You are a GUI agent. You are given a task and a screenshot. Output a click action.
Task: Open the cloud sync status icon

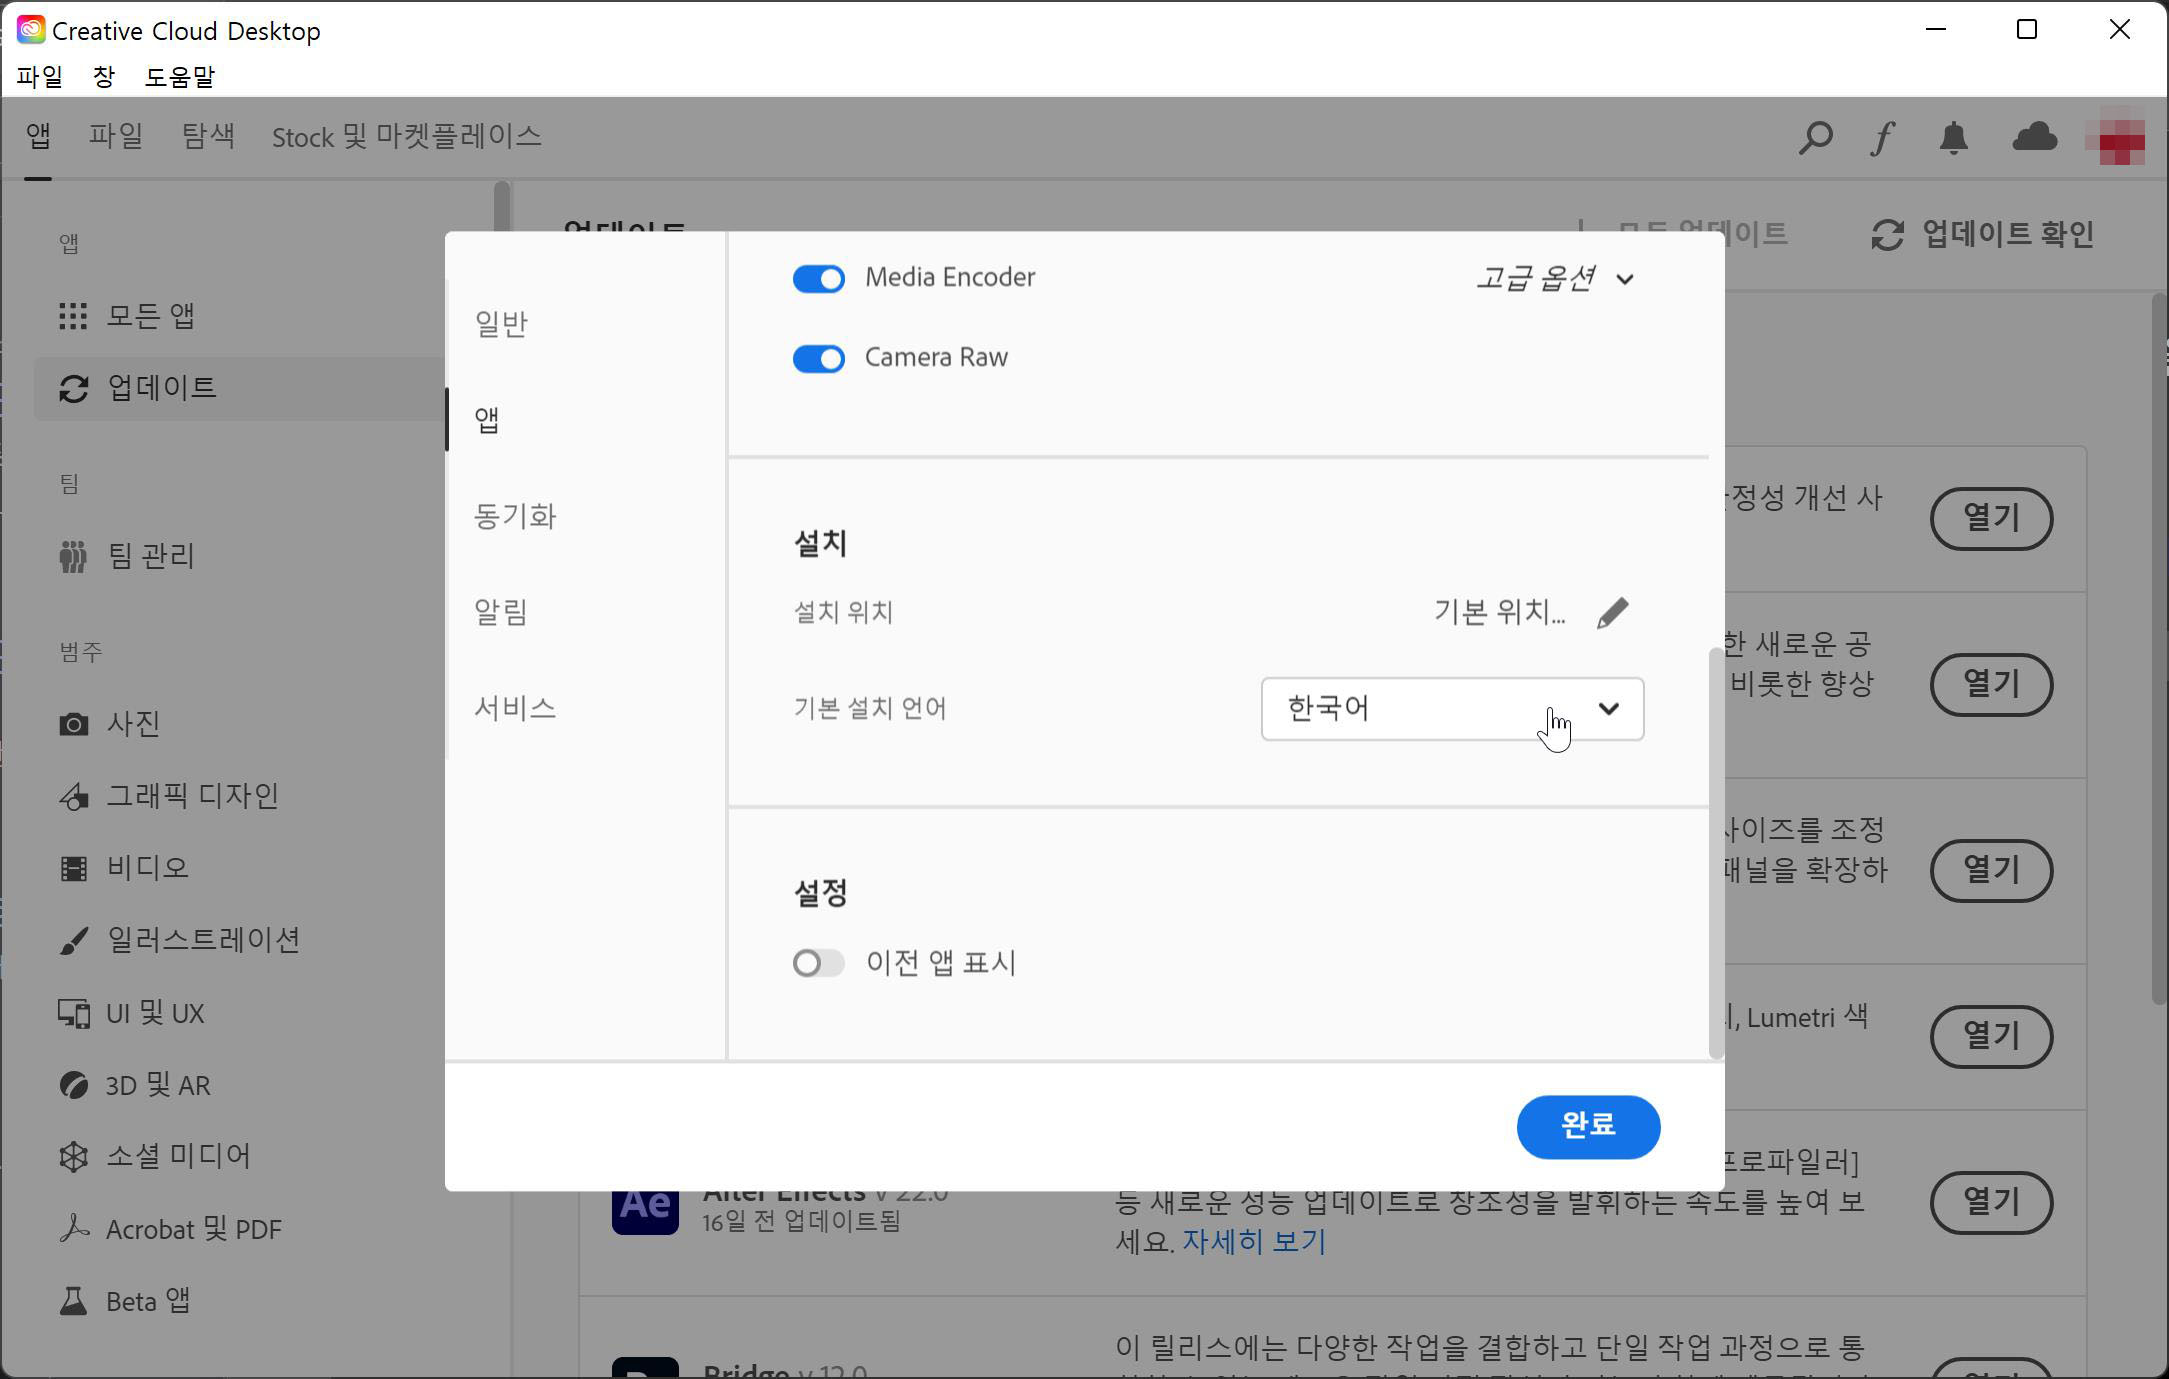[2034, 136]
